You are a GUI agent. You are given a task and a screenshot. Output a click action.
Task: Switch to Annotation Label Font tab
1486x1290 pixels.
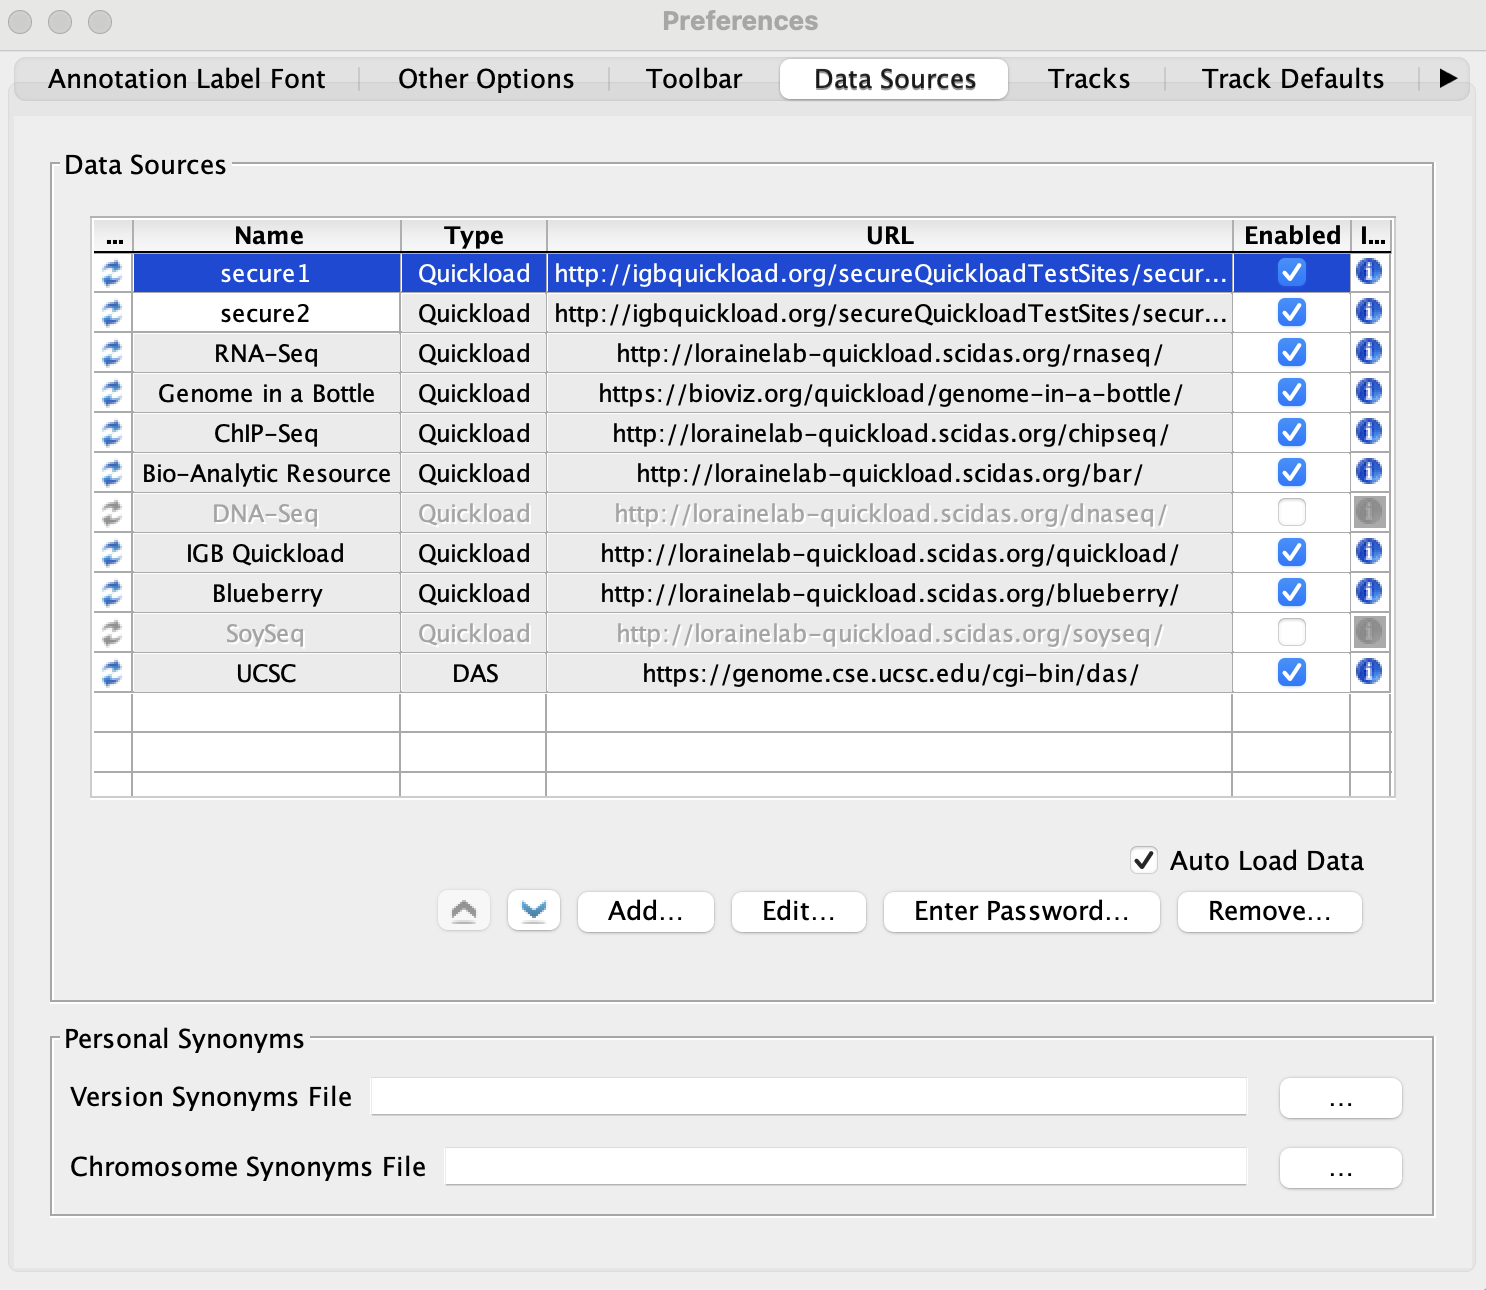click(x=187, y=79)
